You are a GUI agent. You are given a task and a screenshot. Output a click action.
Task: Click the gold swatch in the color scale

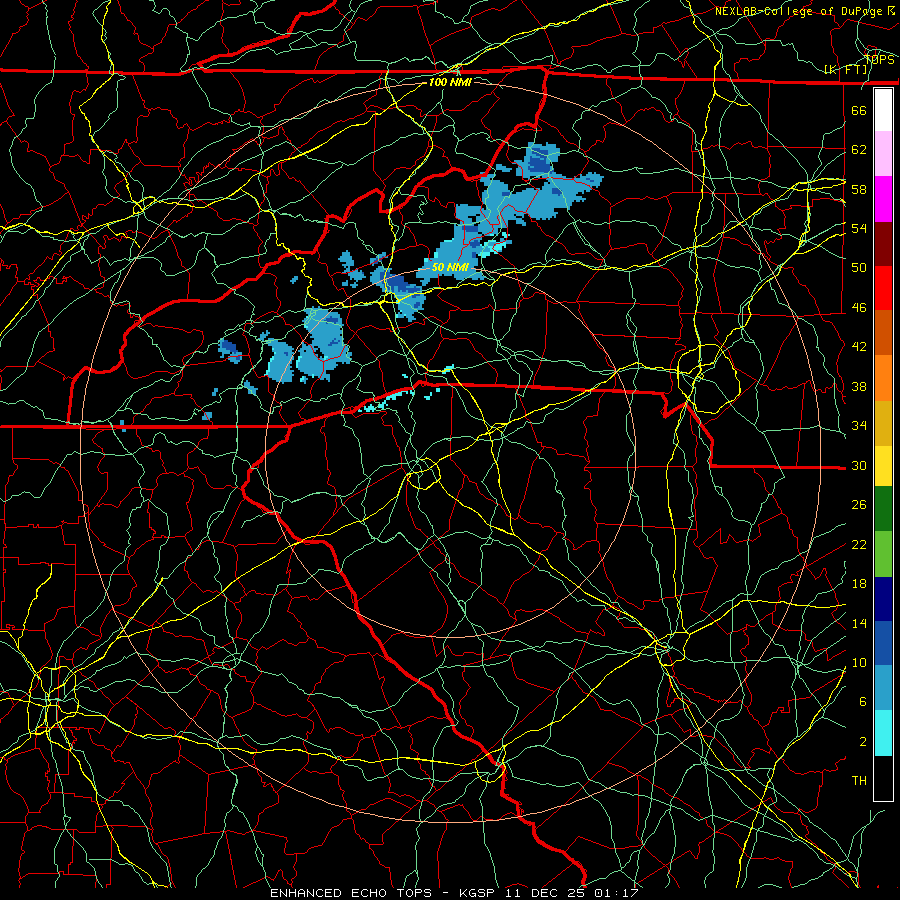pyautogui.click(x=883, y=423)
